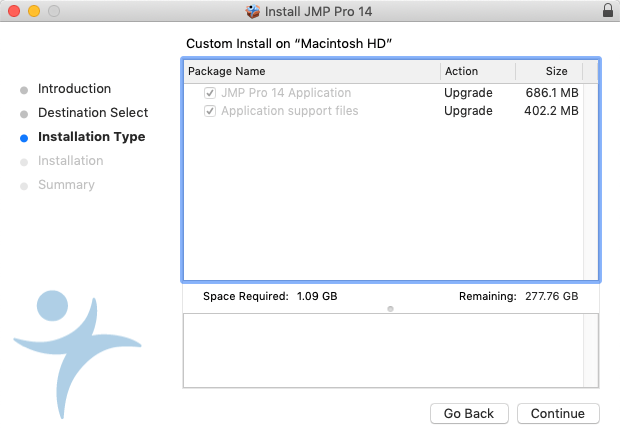The width and height of the screenshot is (620, 430).
Task: Select the Destination Select step
Action: 93,113
